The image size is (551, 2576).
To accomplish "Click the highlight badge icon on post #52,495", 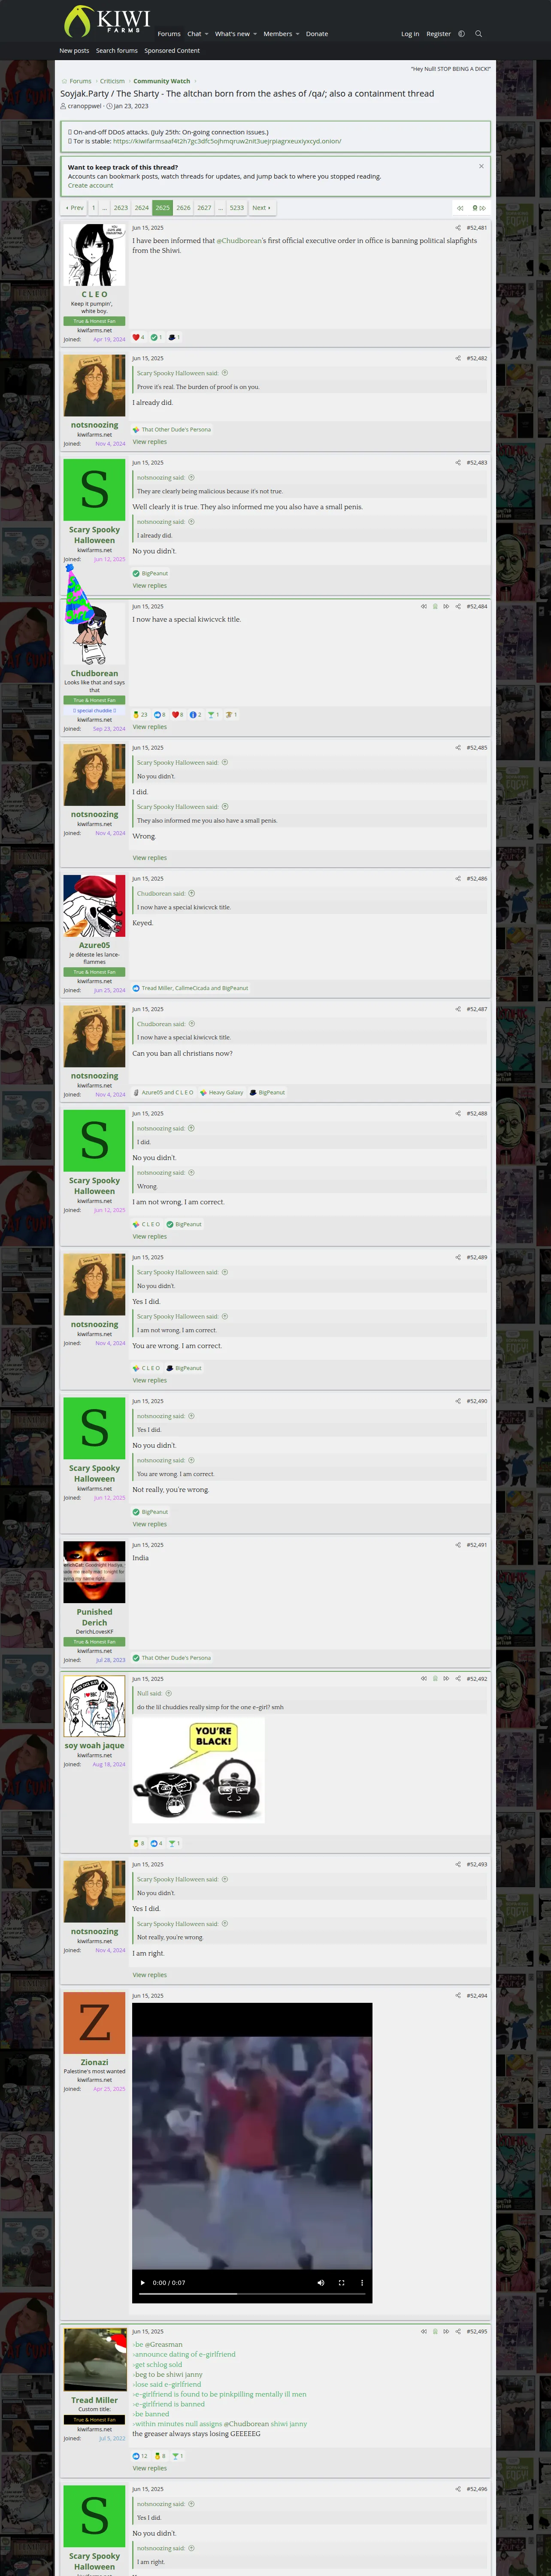I will [435, 2331].
